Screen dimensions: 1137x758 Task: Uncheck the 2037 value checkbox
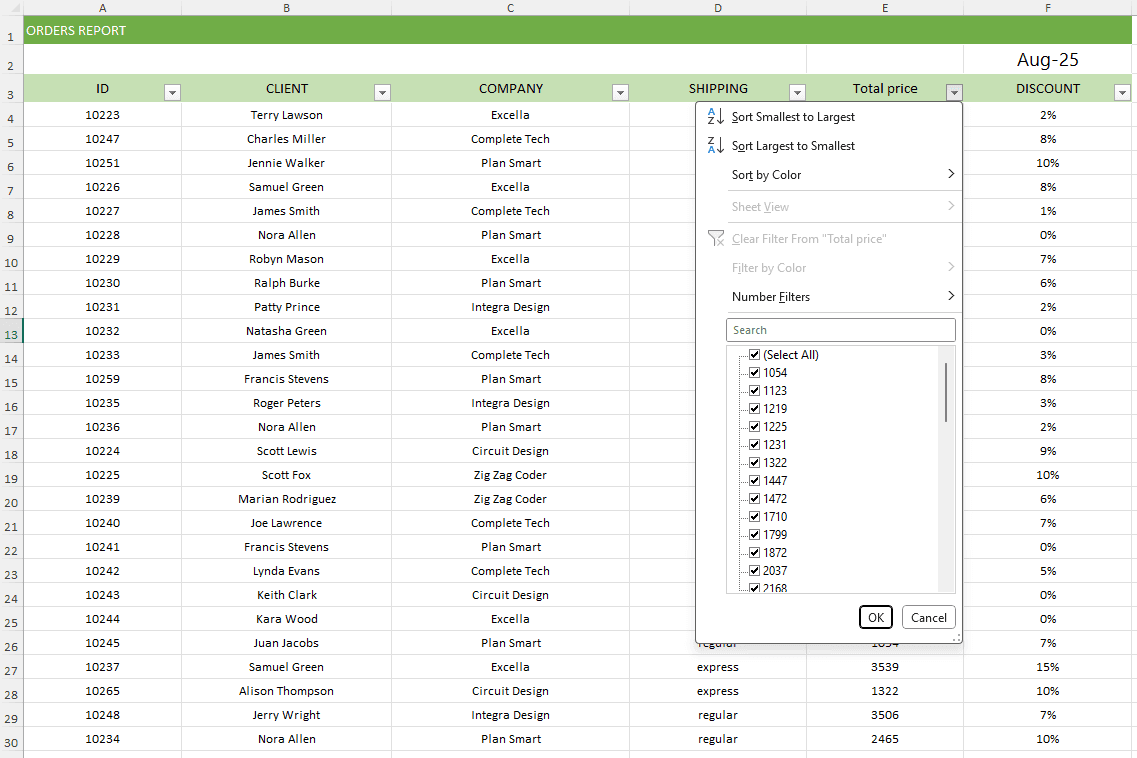pos(754,570)
